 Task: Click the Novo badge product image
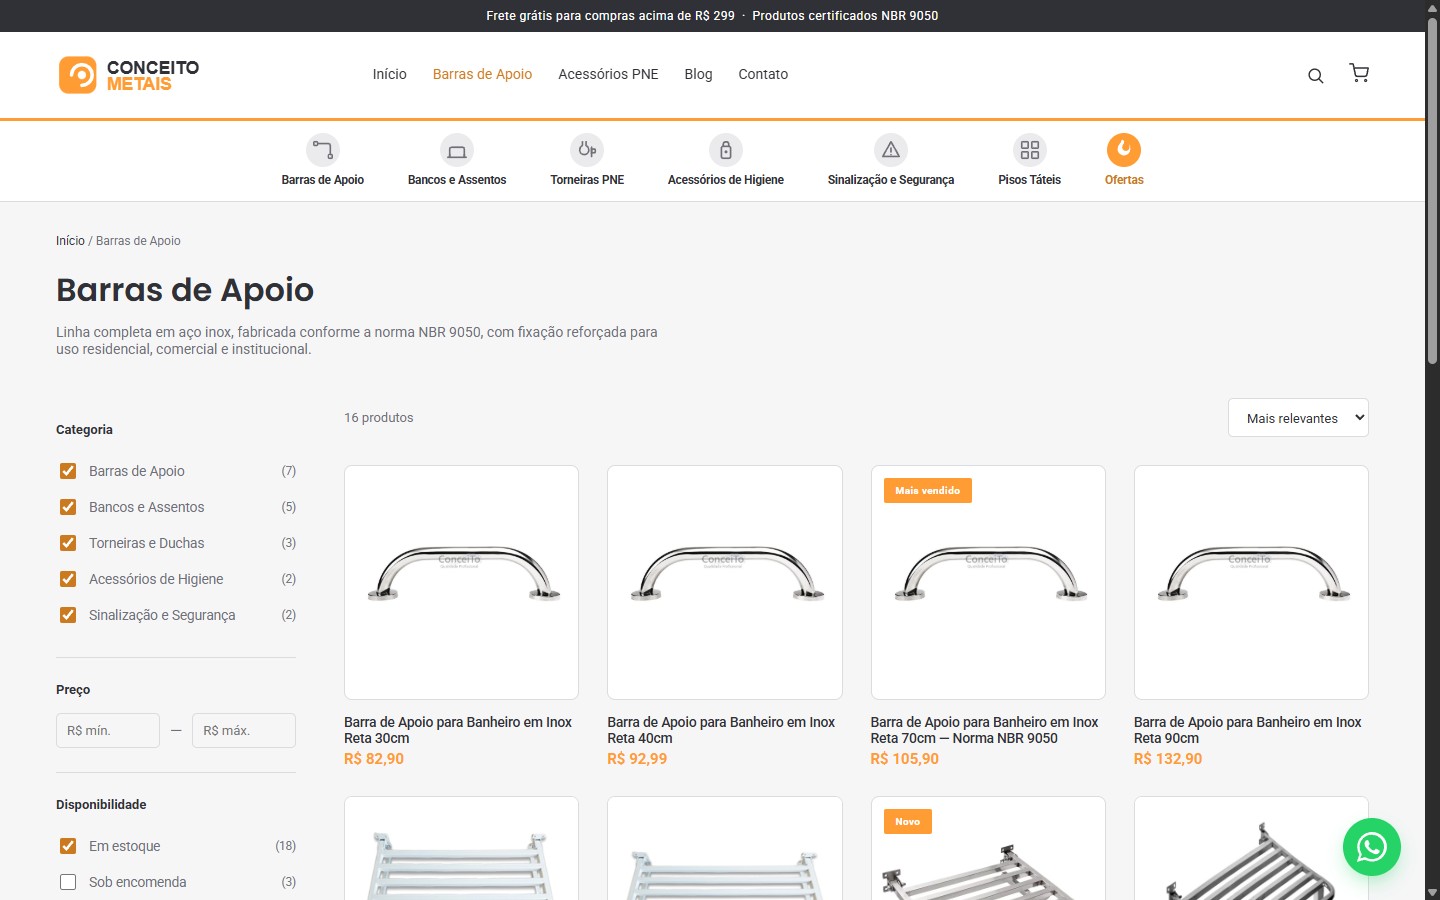point(988,848)
